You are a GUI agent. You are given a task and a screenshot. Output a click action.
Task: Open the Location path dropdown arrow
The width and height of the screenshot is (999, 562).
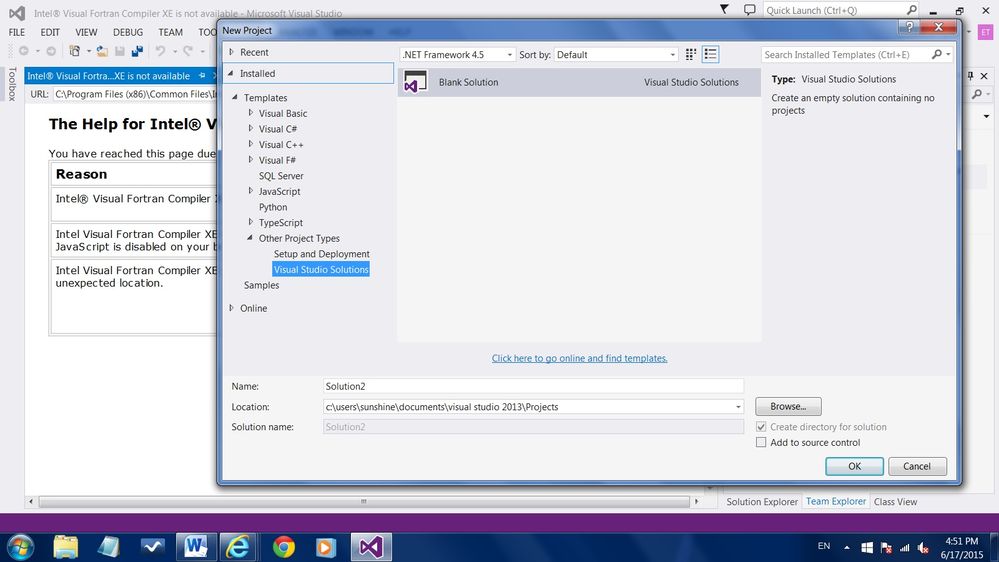pyautogui.click(x=738, y=407)
